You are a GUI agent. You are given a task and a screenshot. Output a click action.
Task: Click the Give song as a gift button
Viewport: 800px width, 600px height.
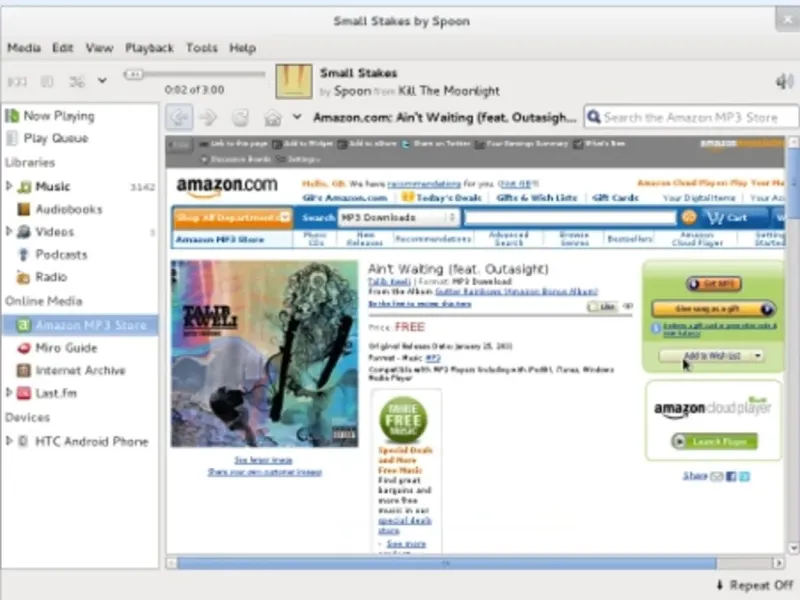714,309
